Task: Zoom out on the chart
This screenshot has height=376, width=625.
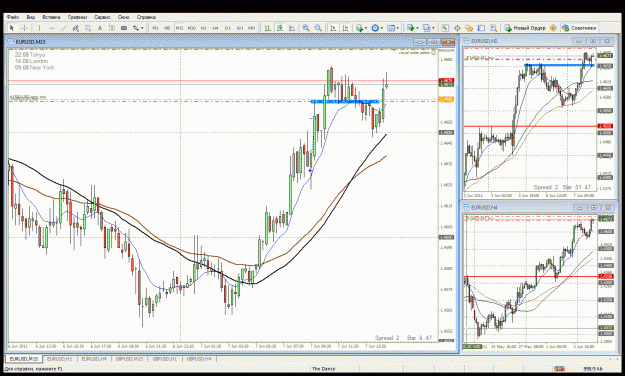Action: pyautogui.click(x=318, y=28)
